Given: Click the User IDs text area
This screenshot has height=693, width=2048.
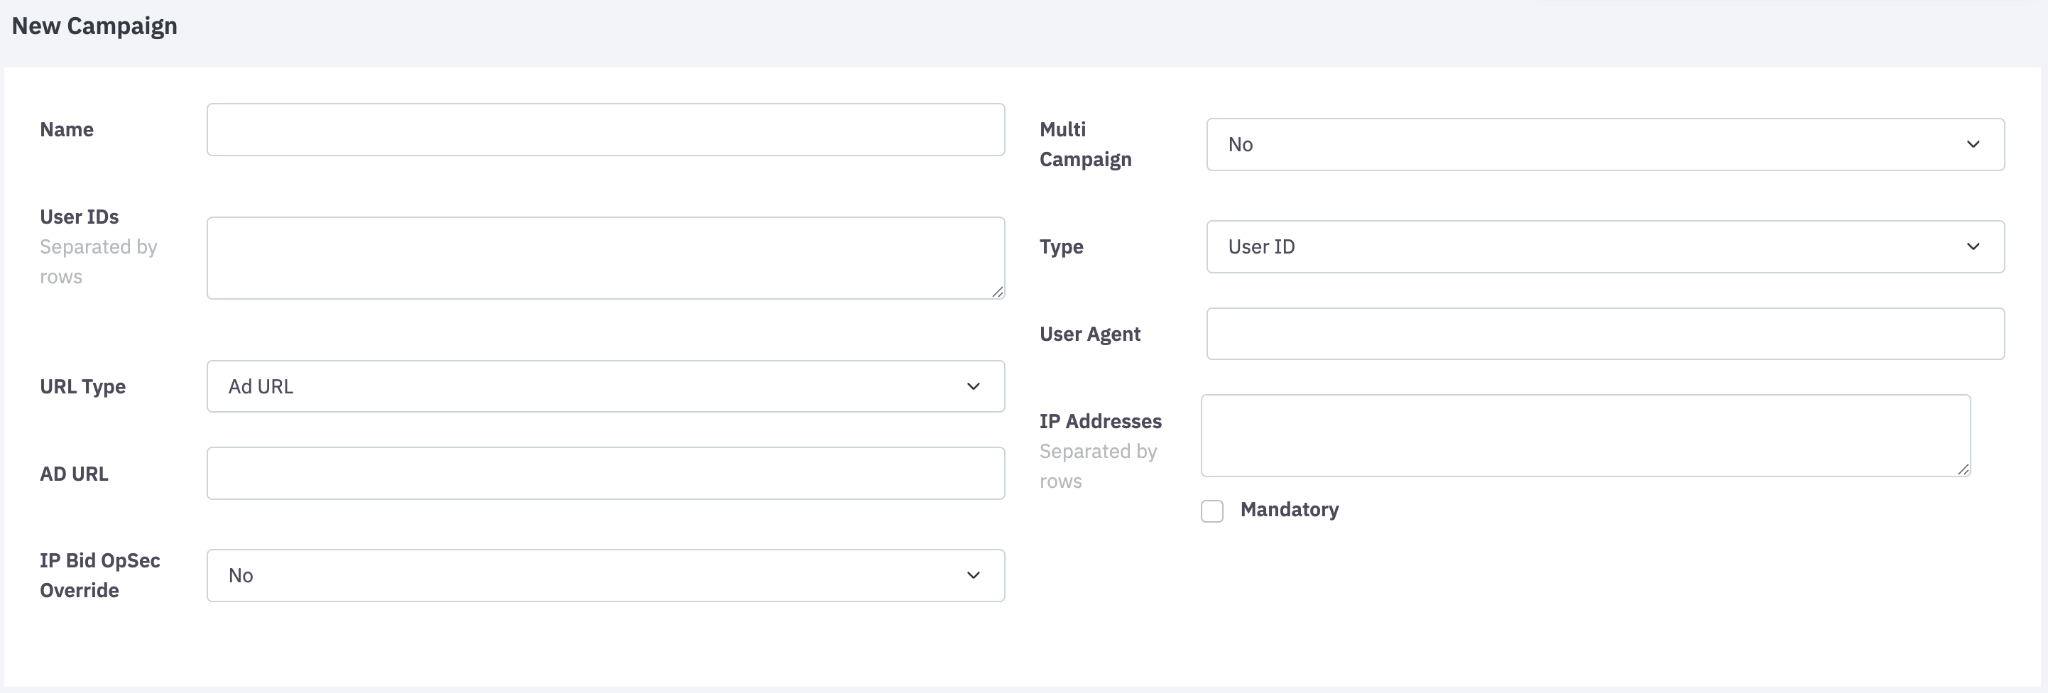Looking at the screenshot, I should point(605,258).
